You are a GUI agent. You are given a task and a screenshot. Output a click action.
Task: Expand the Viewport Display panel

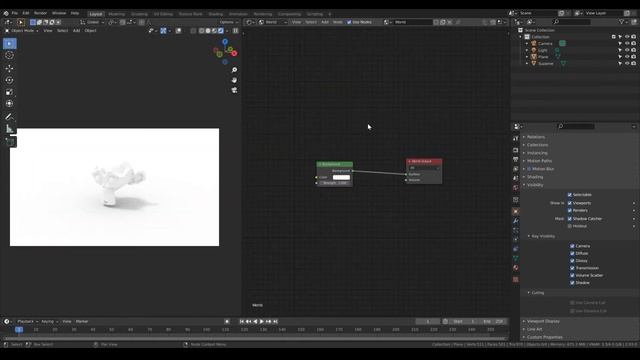pyautogui.click(x=543, y=321)
